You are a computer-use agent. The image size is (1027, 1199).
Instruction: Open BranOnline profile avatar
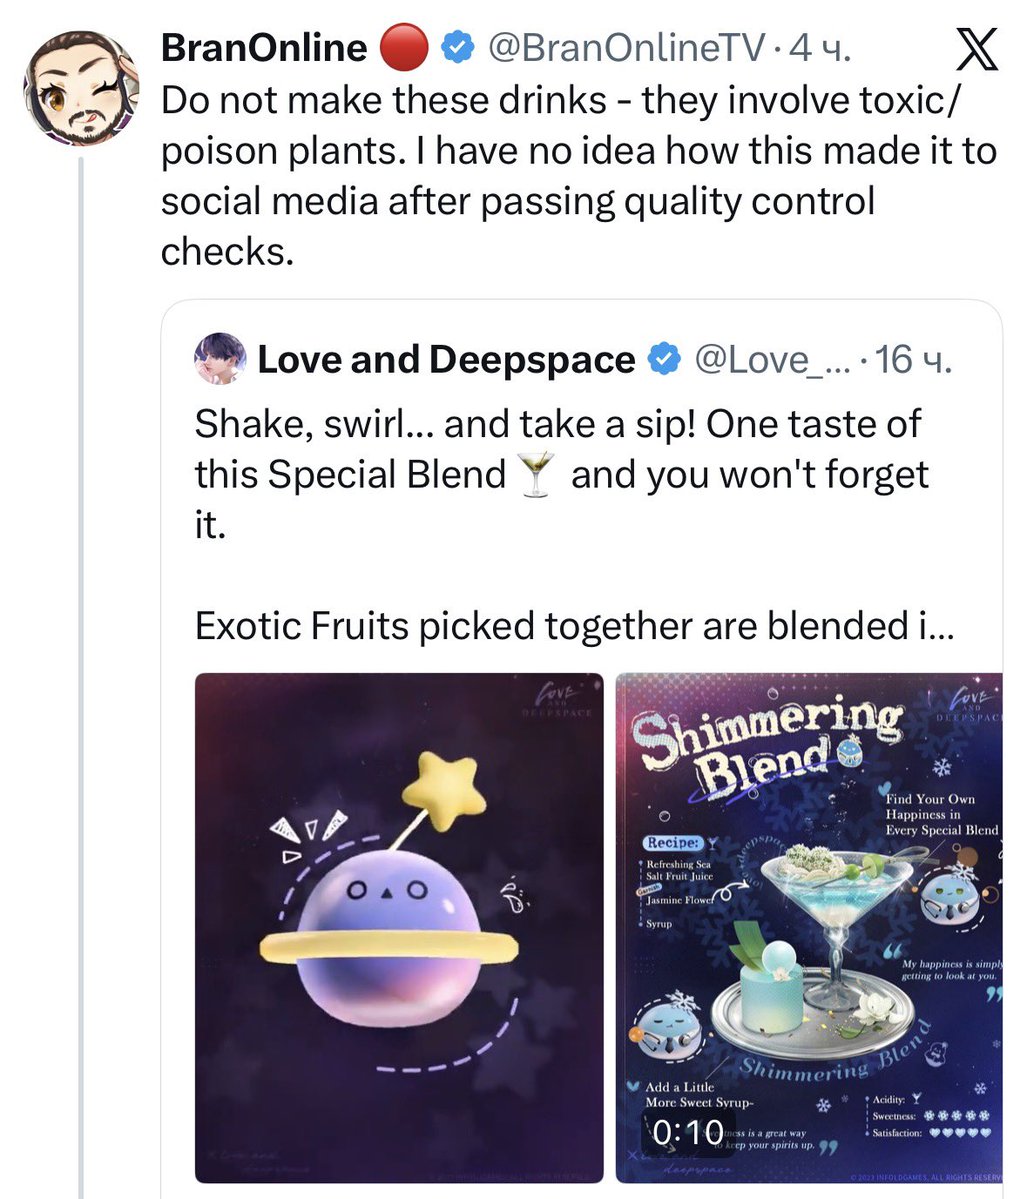pyautogui.click(x=80, y=89)
